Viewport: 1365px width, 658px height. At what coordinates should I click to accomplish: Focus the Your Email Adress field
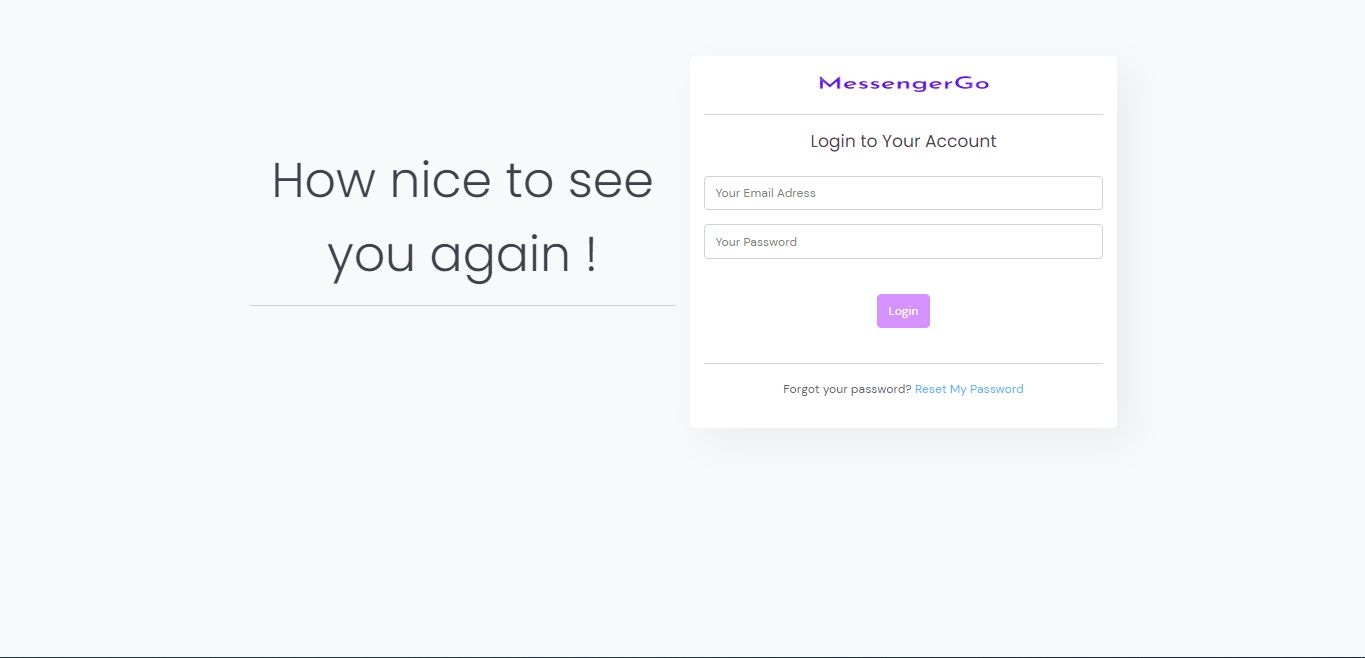[903, 193]
